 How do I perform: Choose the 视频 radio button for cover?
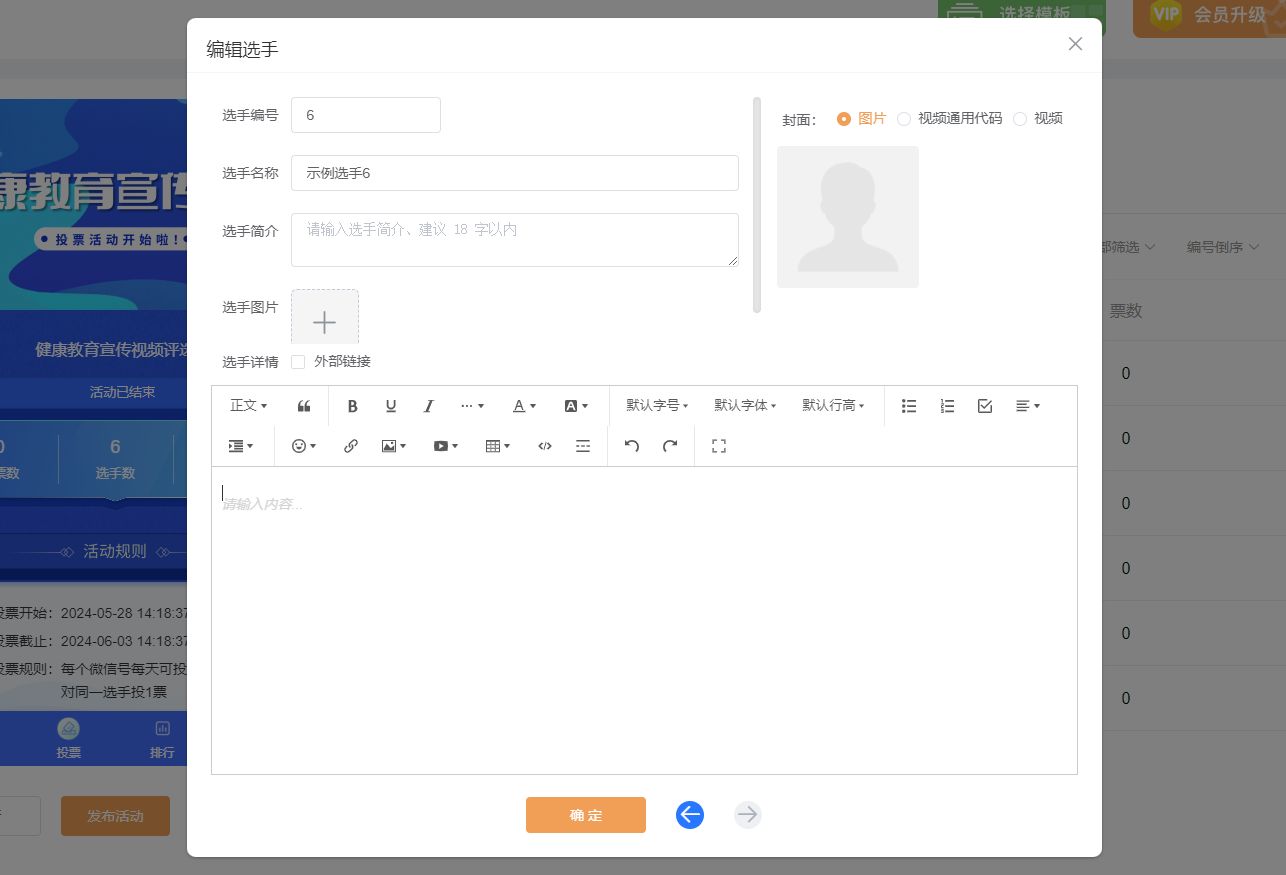tap(1020, 118)
